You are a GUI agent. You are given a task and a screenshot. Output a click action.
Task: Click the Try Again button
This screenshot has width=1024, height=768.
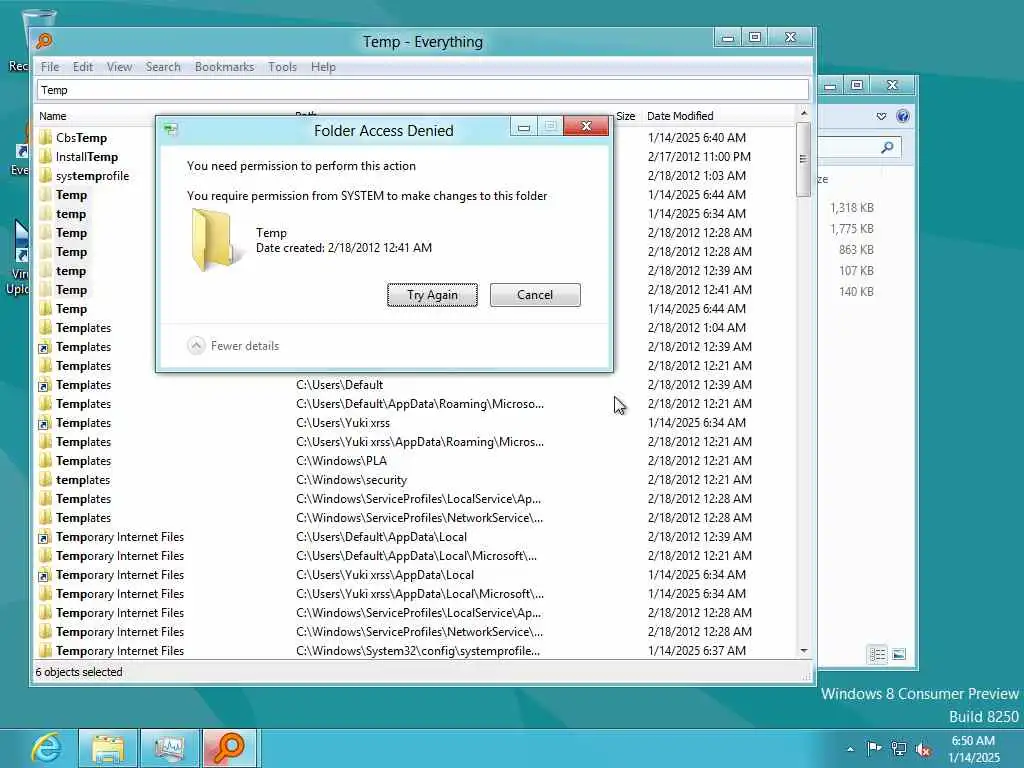pyautogui.click(x=432, y=295)
